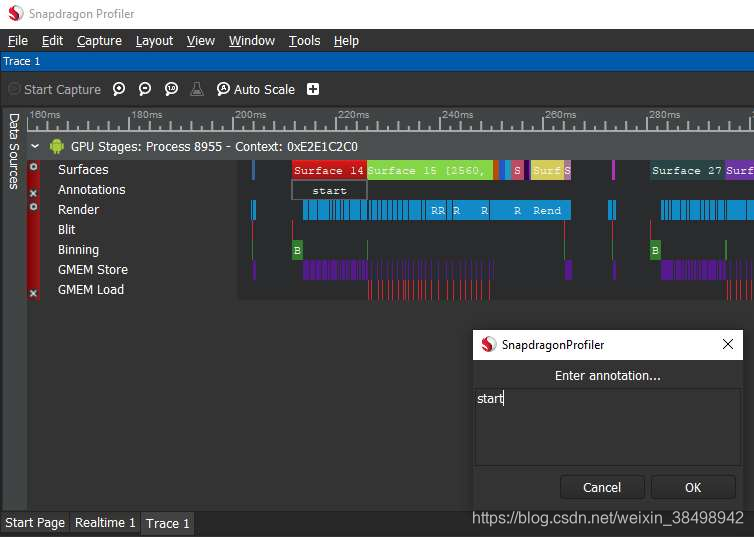Open the Layout menu
The width and height of the screenshot is (754, 537).
coord(154,41)
